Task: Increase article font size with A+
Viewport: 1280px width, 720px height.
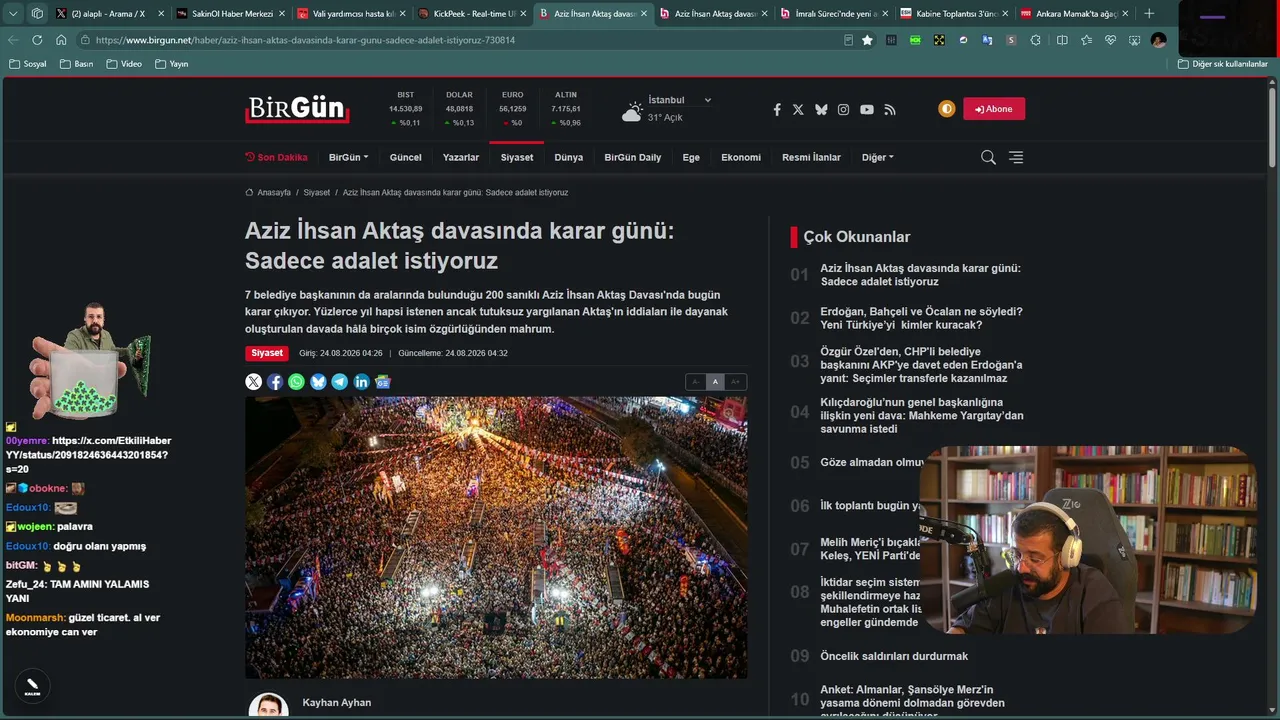Action: (736, 382)
